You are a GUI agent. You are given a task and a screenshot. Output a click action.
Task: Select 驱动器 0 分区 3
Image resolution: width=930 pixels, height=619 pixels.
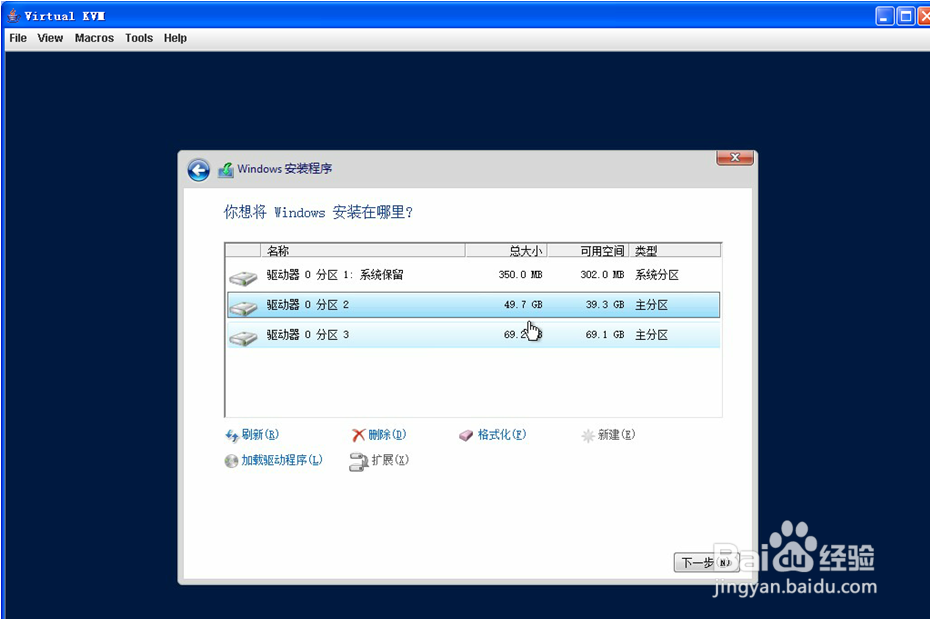[x=400, y=334]
